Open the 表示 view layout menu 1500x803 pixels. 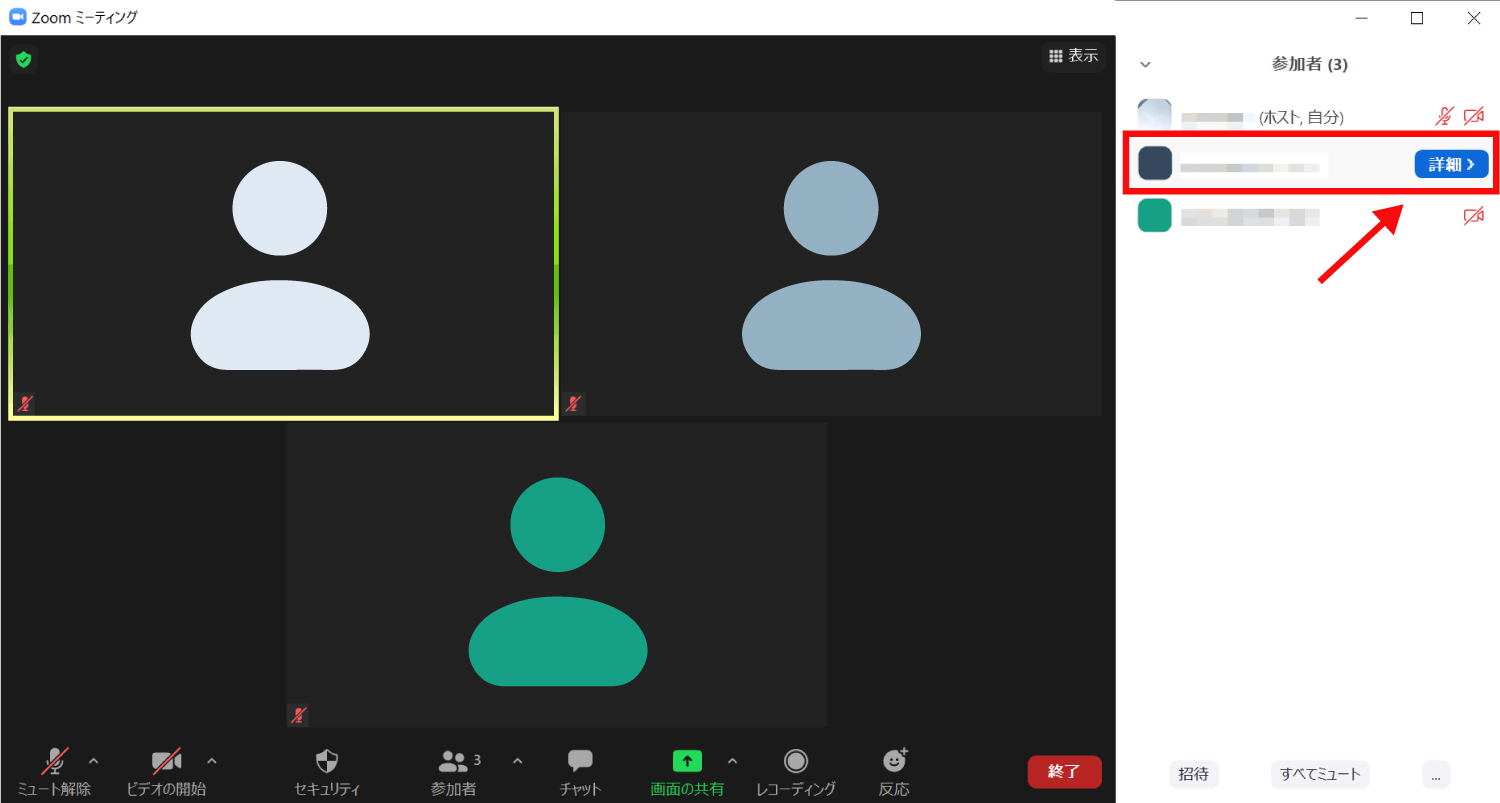[x=1073, y=56]
